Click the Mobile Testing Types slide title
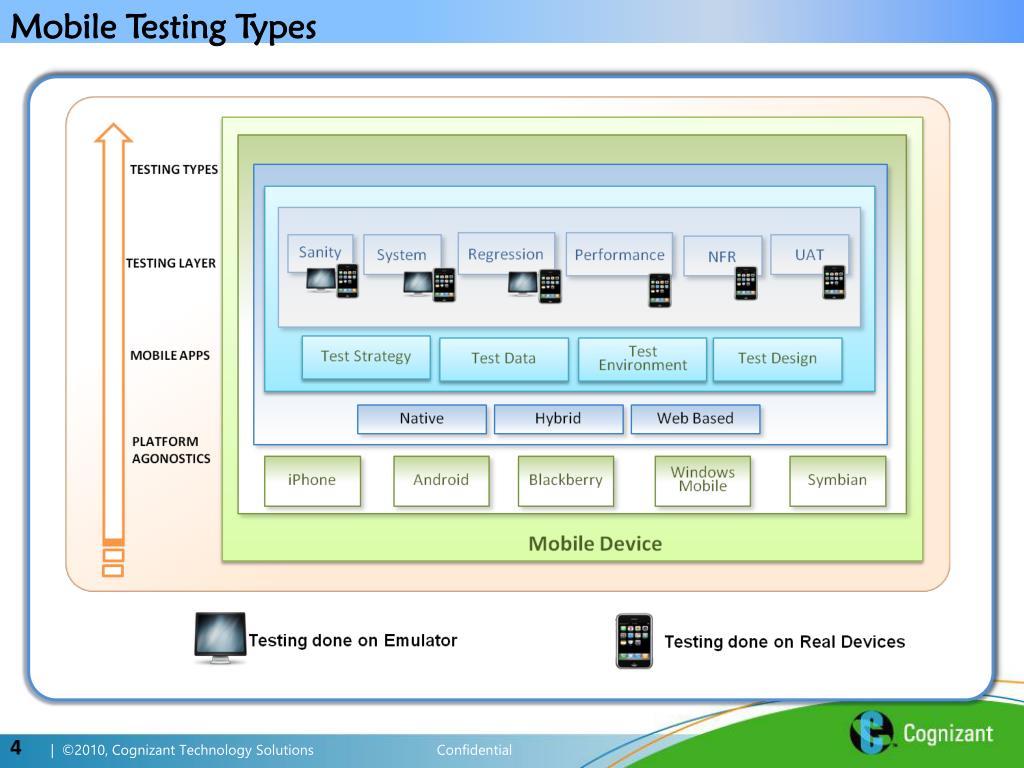Viewport: 1024px width, 768px height. click(x=163, y=27)
